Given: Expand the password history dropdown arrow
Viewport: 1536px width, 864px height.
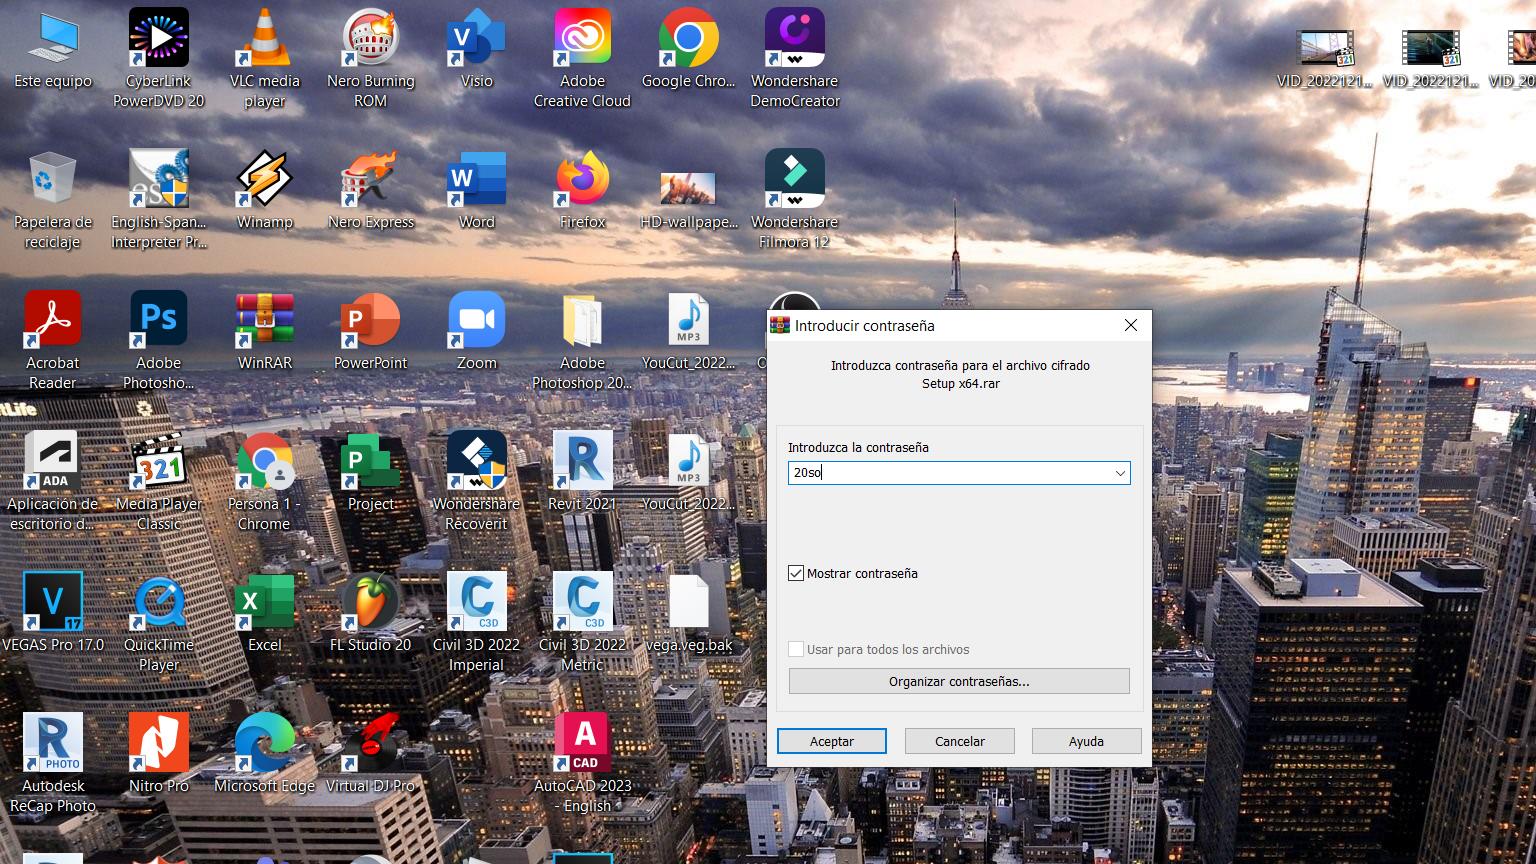Looking at the screenshot, I should [1120, 473].
